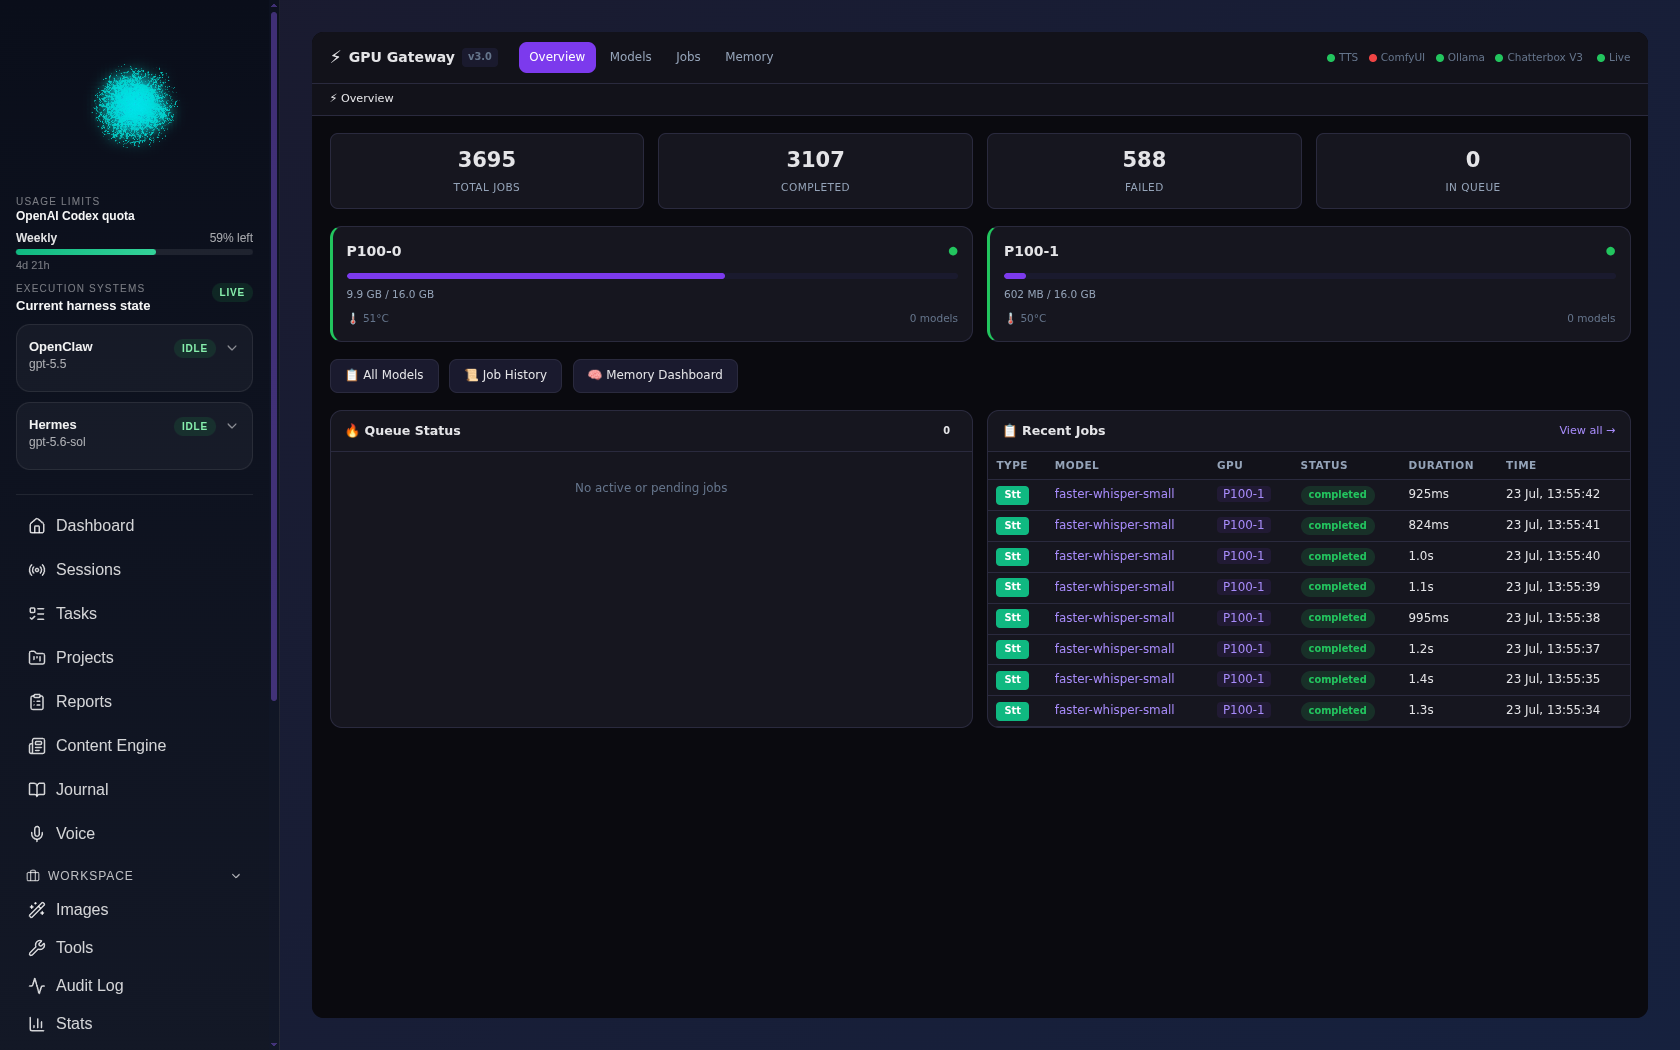Click the Reports clipboard icon
Viewport: 1680px width, 1050px height.
pos(37,702)
